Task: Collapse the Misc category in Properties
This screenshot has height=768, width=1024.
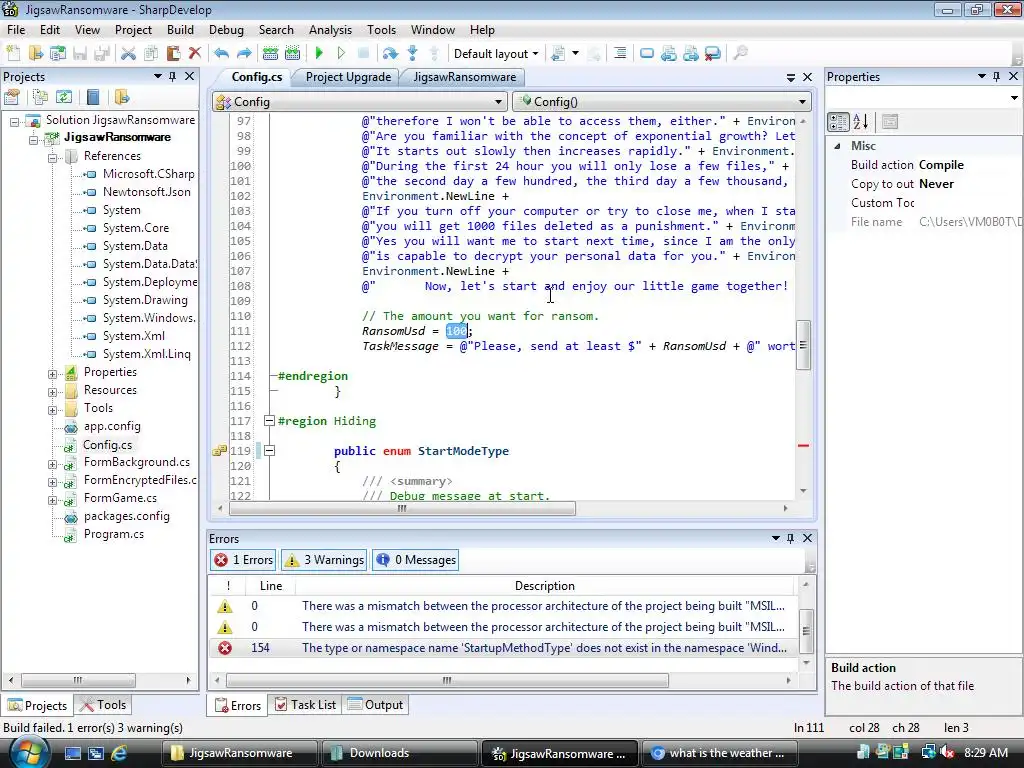Action: 838,146
